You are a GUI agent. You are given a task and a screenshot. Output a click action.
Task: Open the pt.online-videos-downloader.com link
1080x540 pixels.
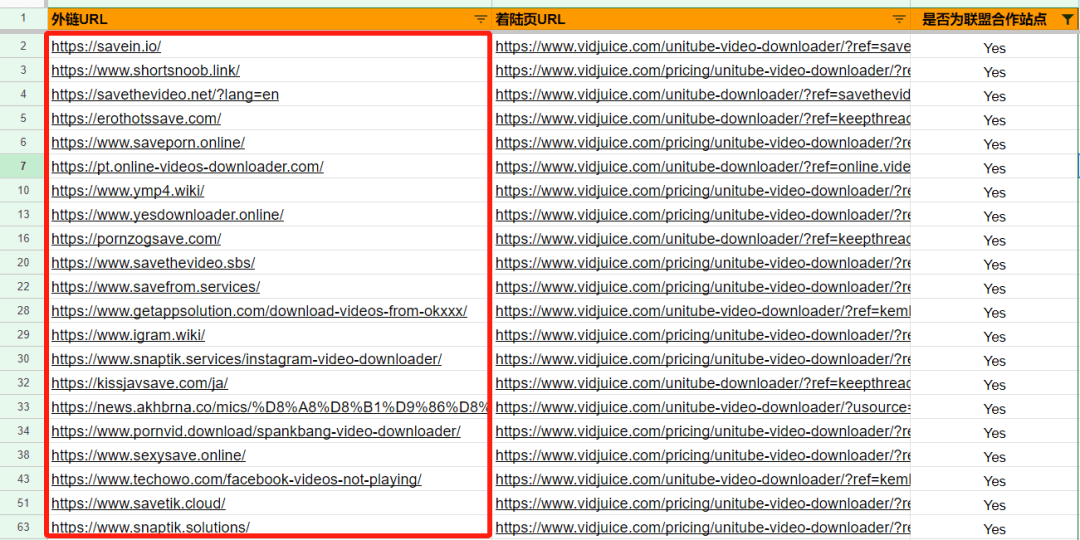[187, 167]
